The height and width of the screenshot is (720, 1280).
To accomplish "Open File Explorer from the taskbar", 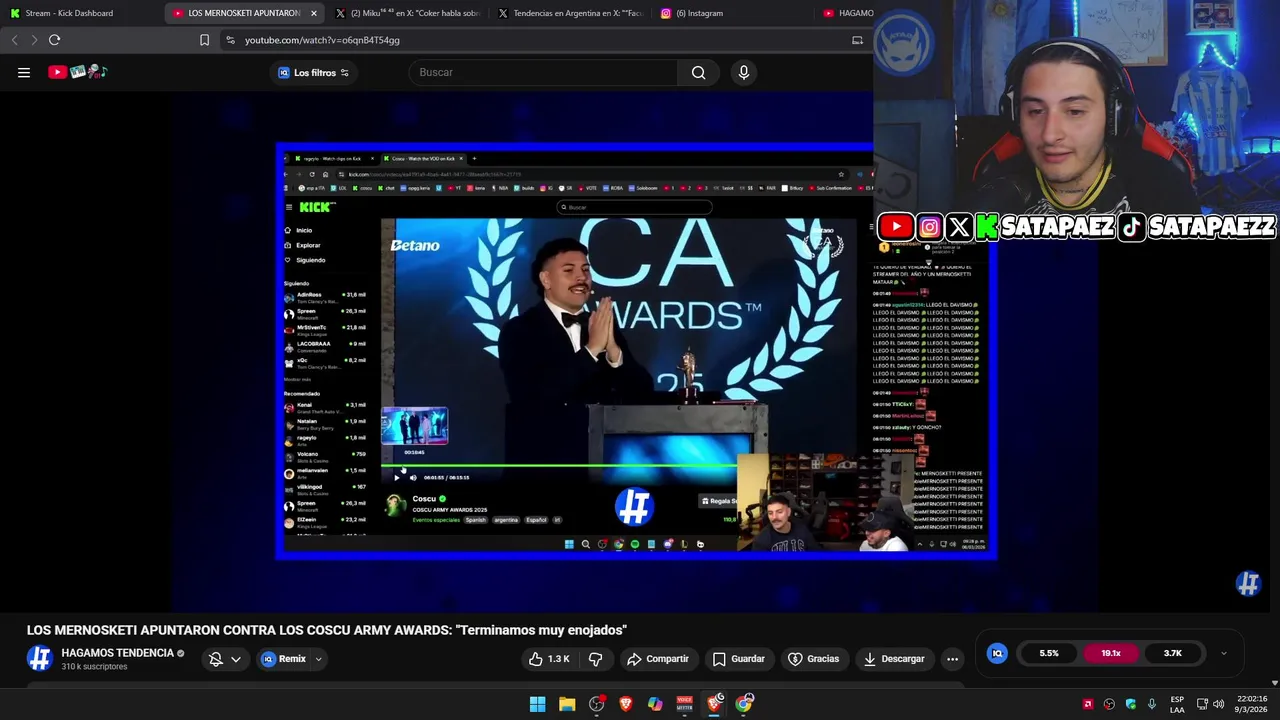I will [x=567, y=704].
